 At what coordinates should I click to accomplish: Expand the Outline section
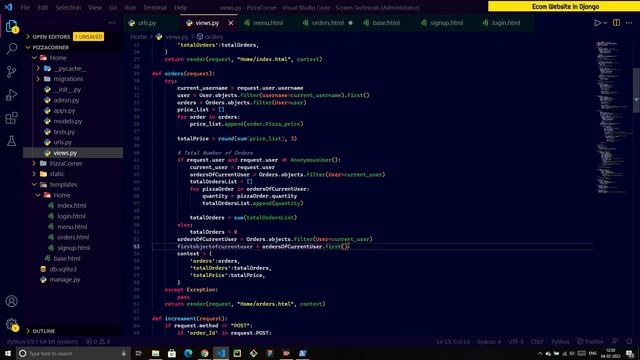44,331
